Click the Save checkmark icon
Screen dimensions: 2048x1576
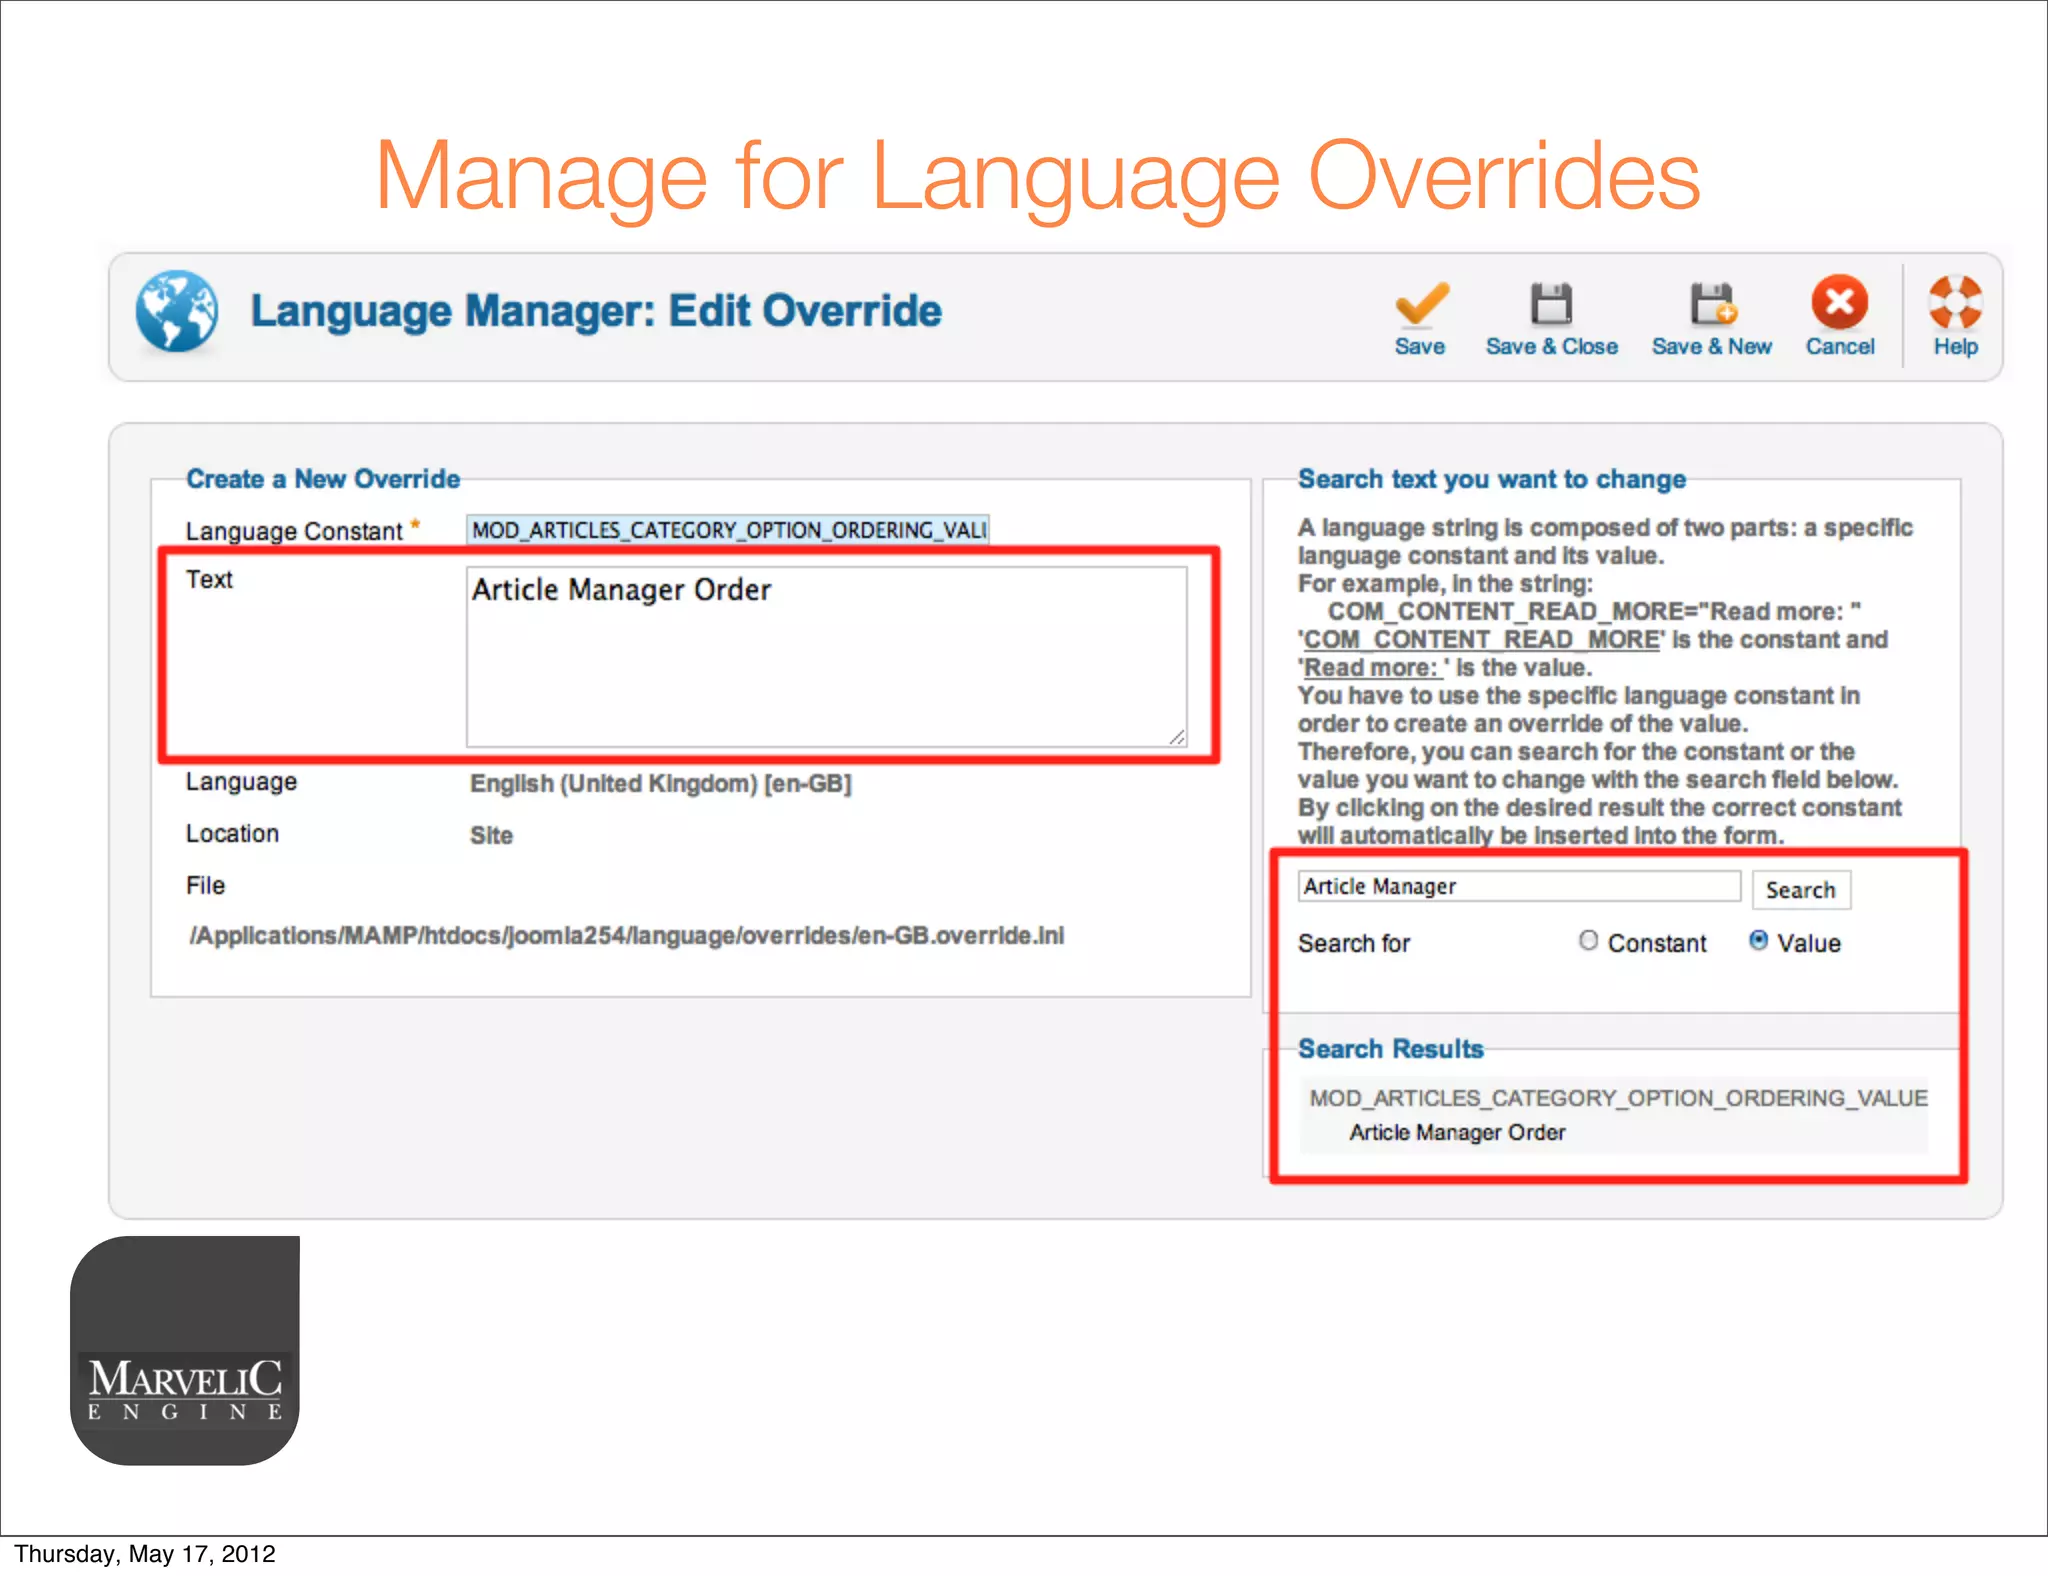pyautogui.click(x=1420, y=304)
